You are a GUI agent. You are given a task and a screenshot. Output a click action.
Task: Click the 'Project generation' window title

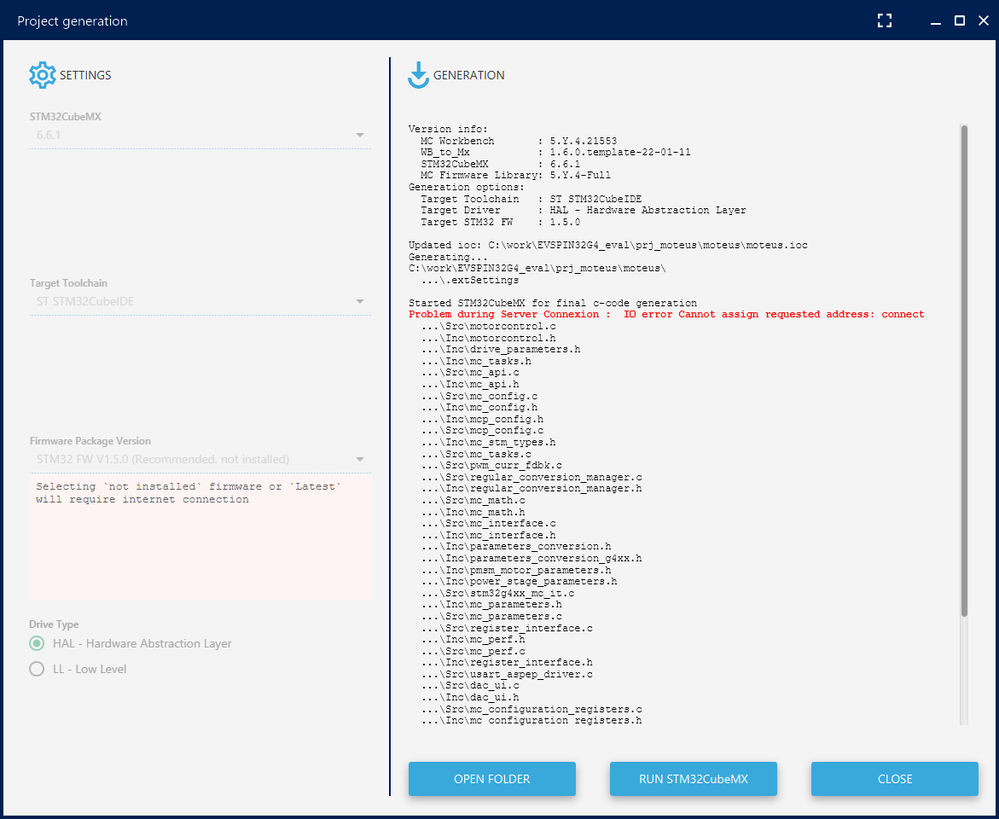73,21
